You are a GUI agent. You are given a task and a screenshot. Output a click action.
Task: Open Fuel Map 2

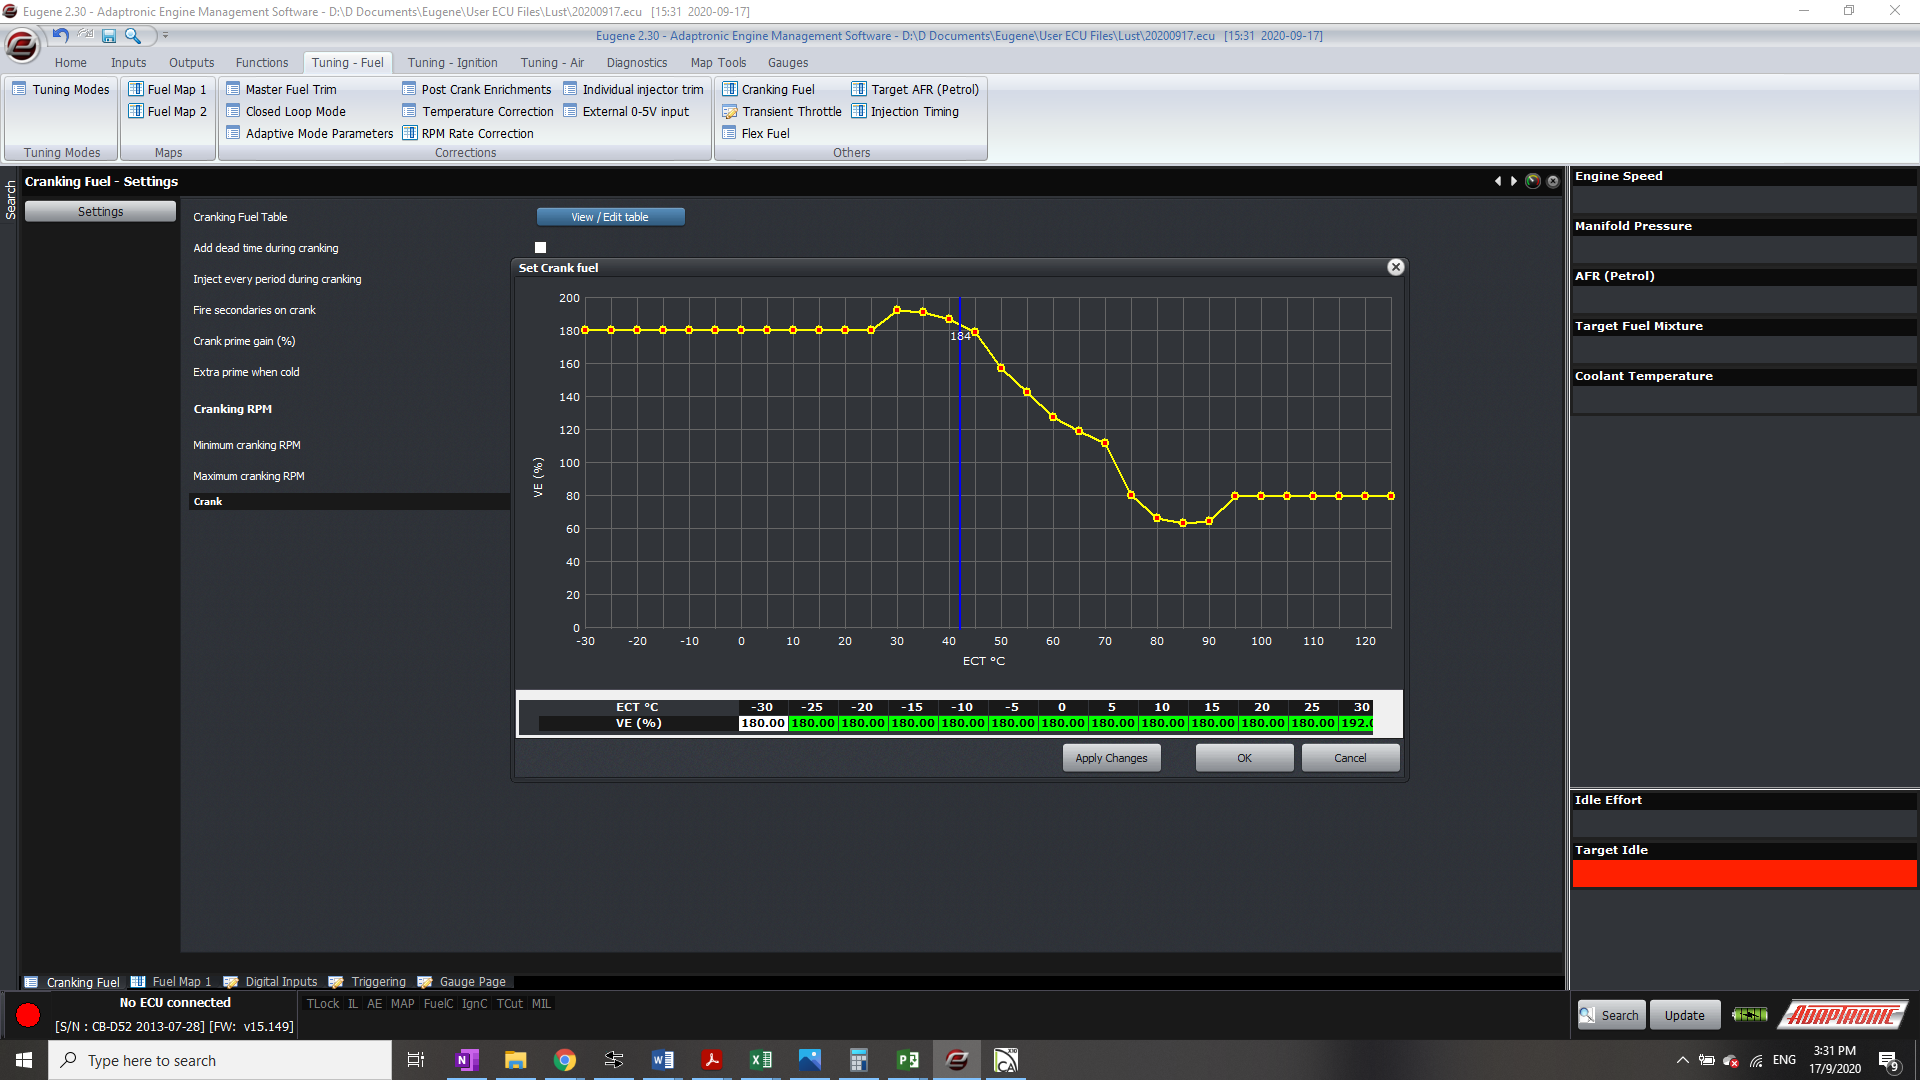click(167, 111)
